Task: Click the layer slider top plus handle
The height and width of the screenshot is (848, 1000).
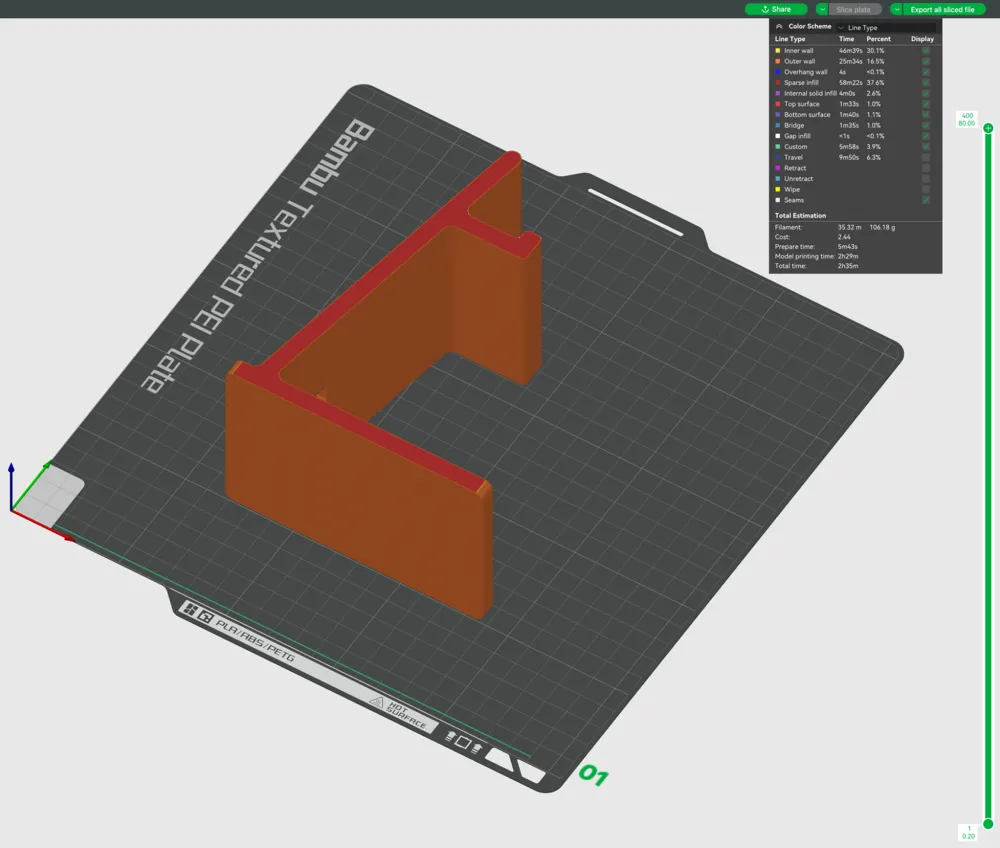Action: coord(988,128)
